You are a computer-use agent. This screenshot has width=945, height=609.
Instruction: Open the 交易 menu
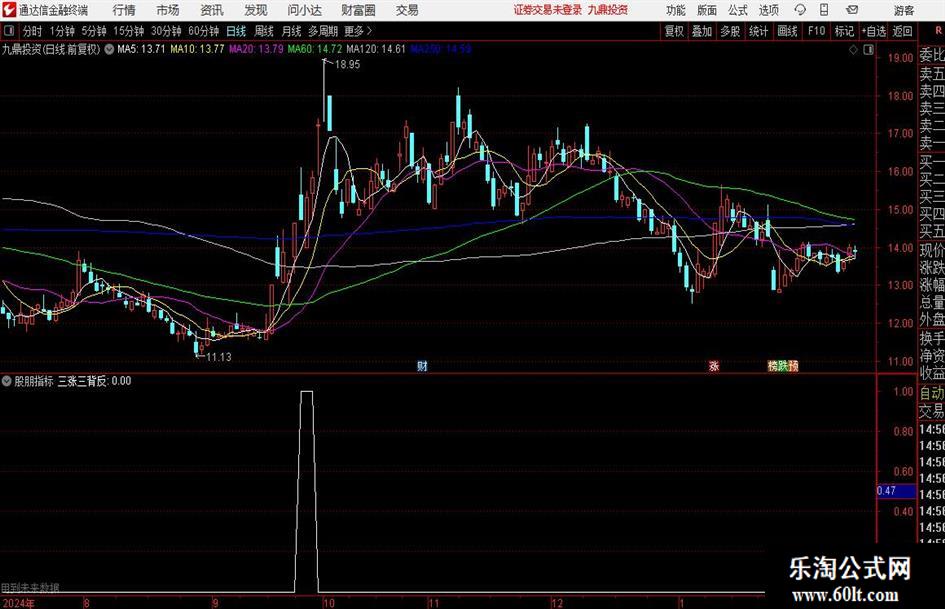pos(407,10)
